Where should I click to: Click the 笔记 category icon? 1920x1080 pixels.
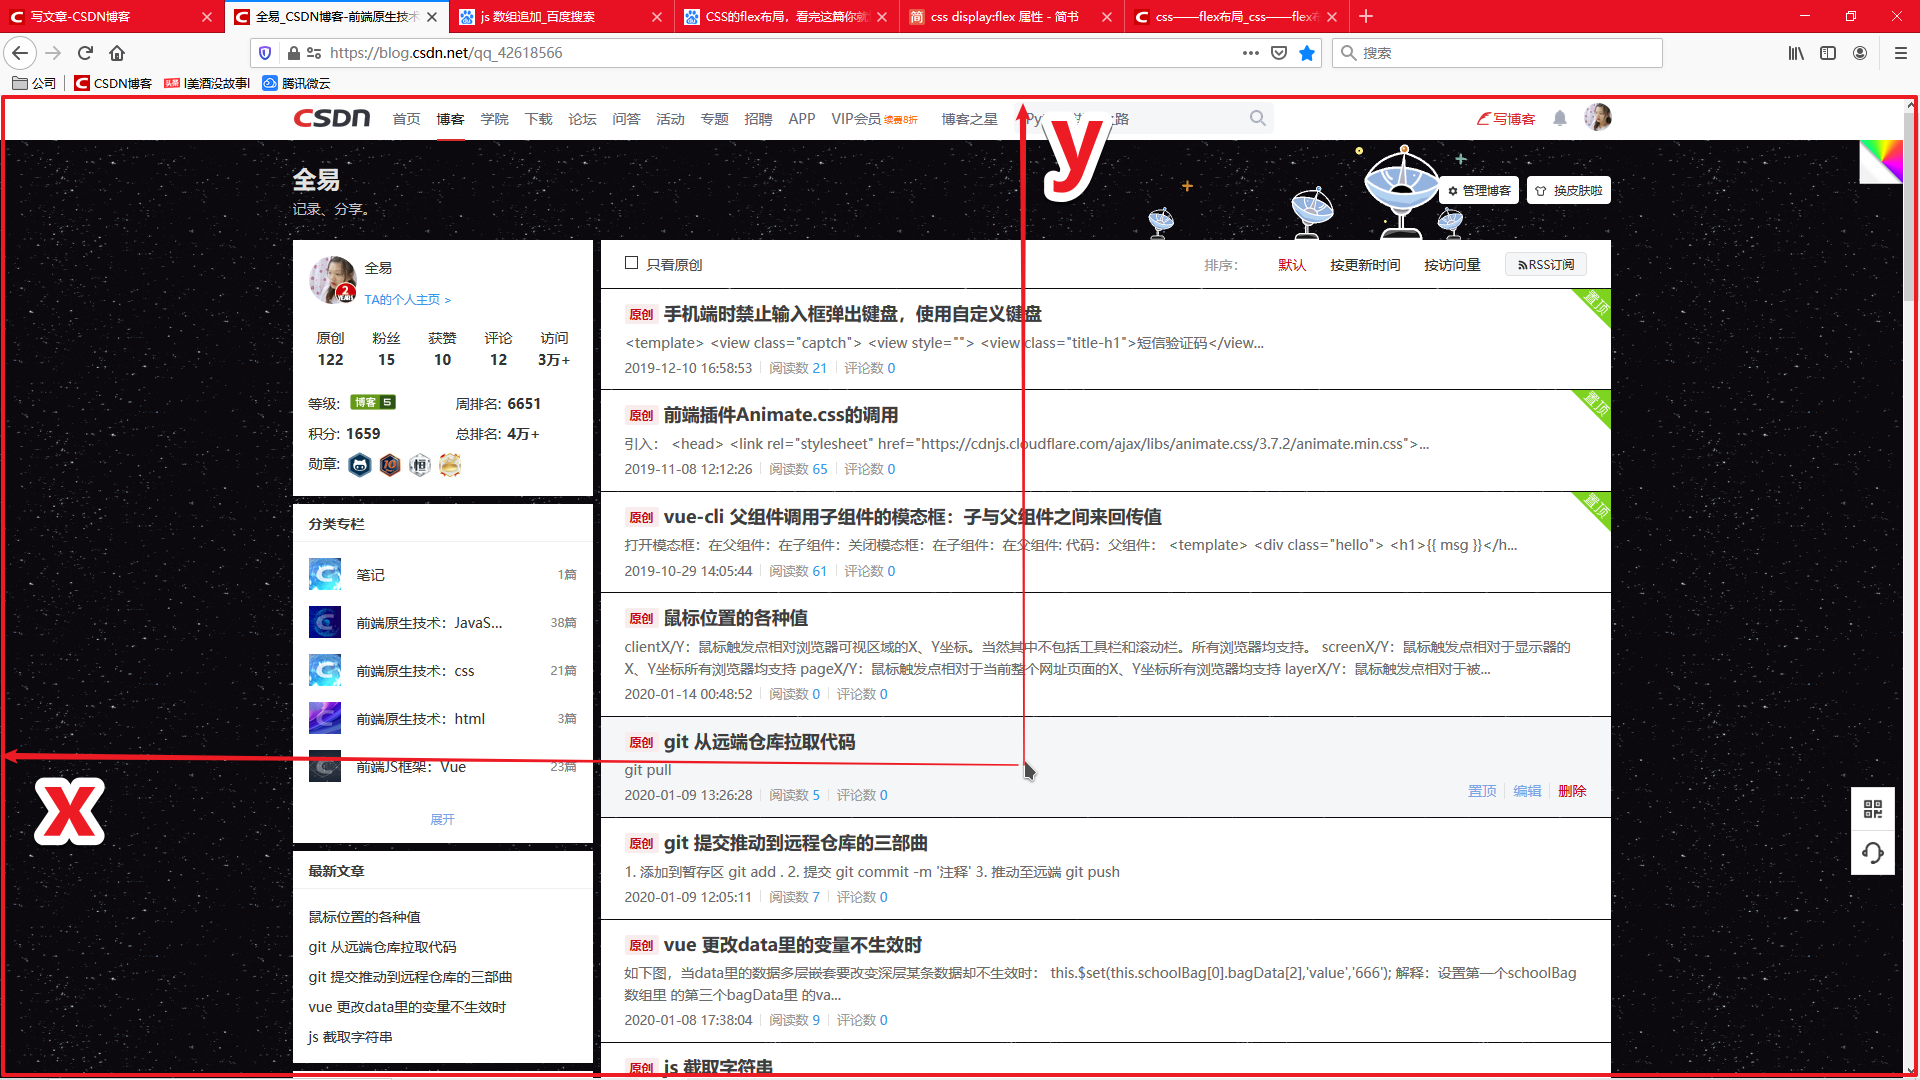[325, 574]
